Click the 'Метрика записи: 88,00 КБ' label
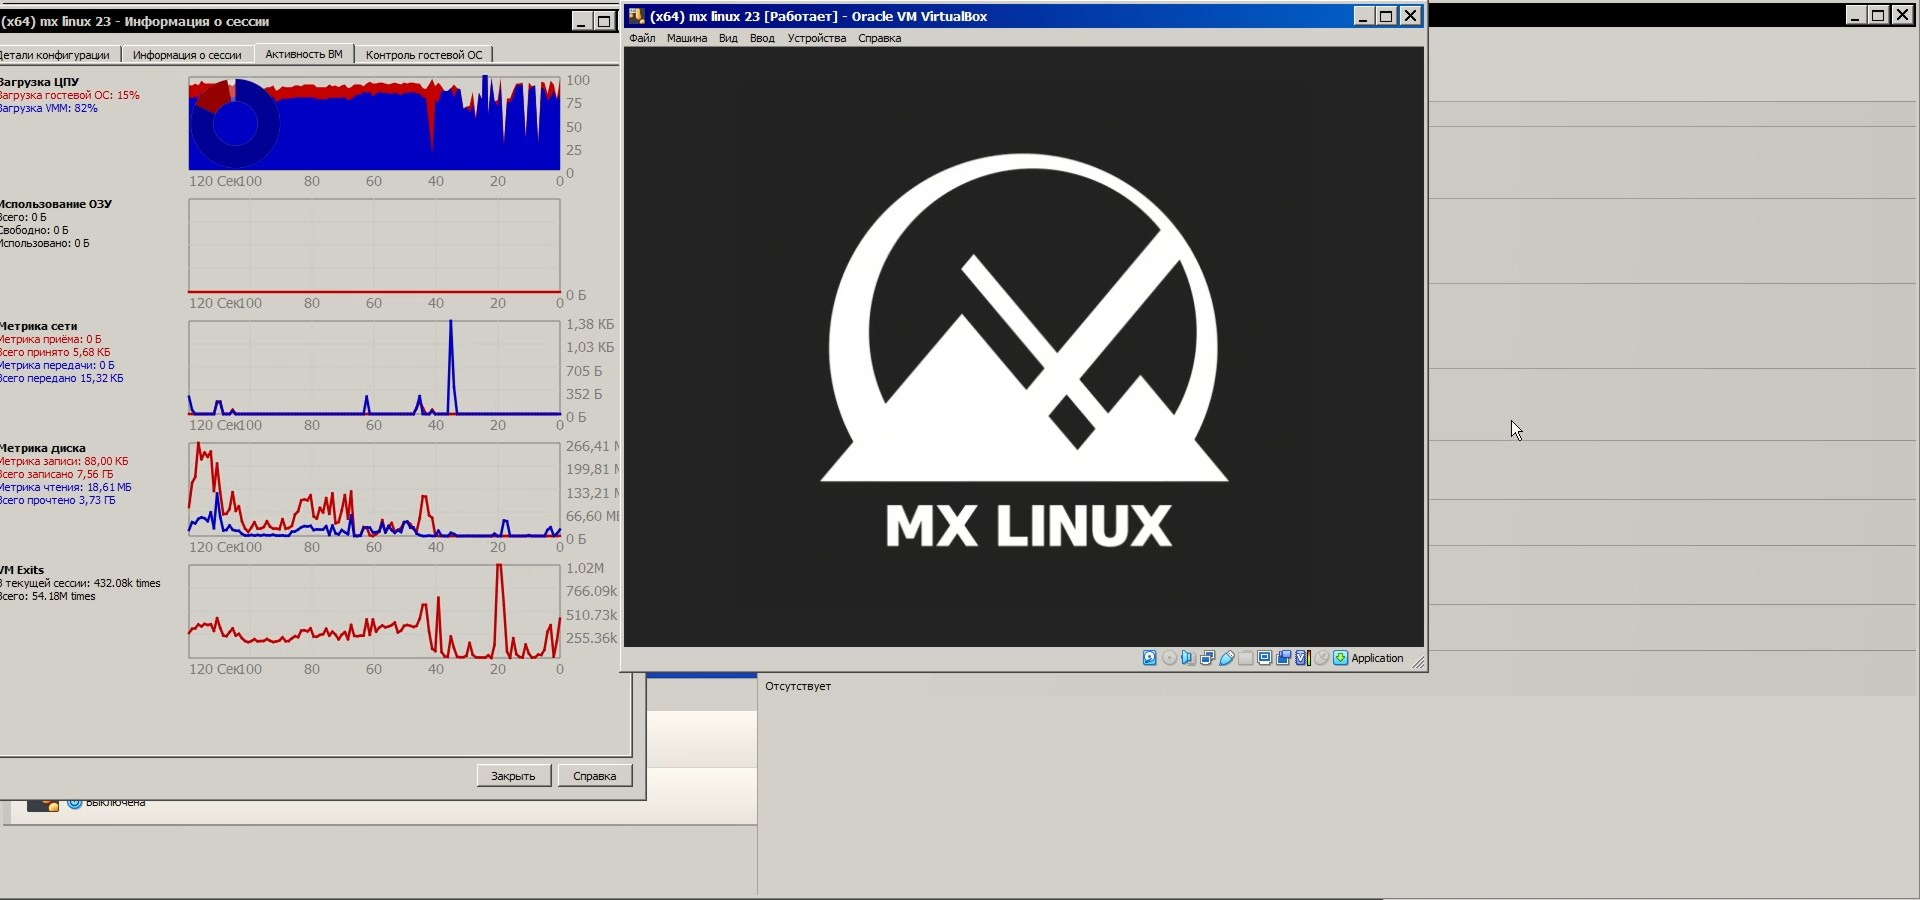Screen dimensions: 1920x900 (64, 461)
